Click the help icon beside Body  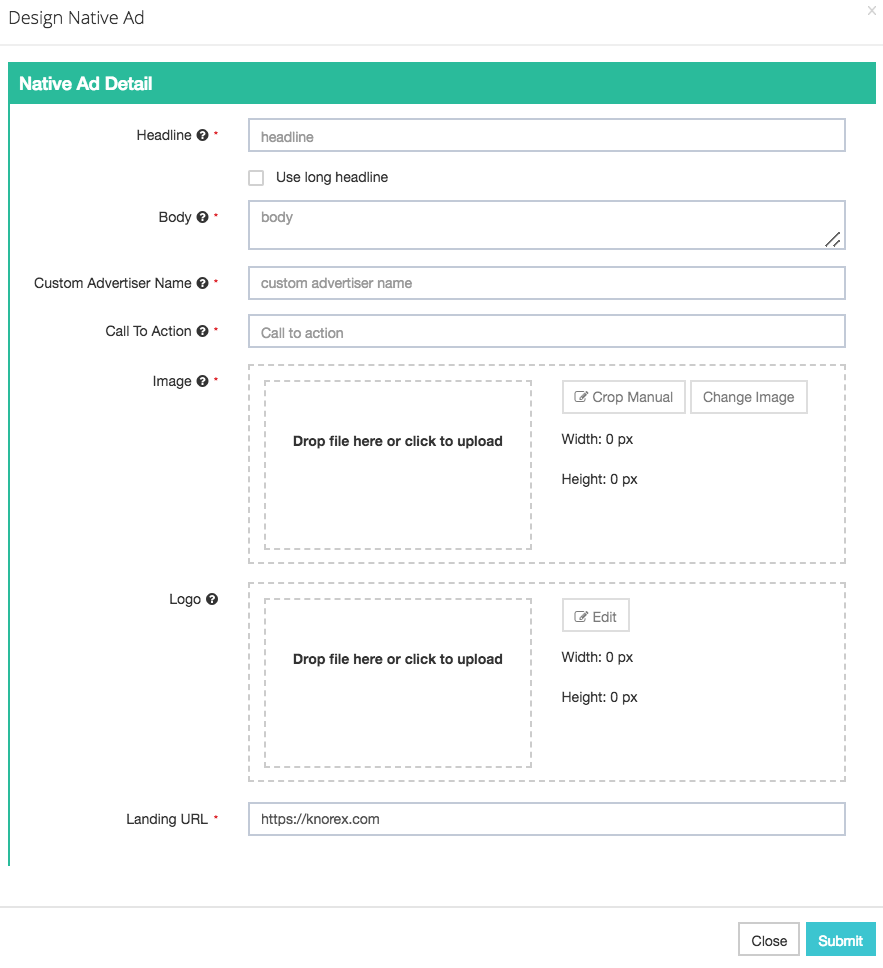coord(202,217)
